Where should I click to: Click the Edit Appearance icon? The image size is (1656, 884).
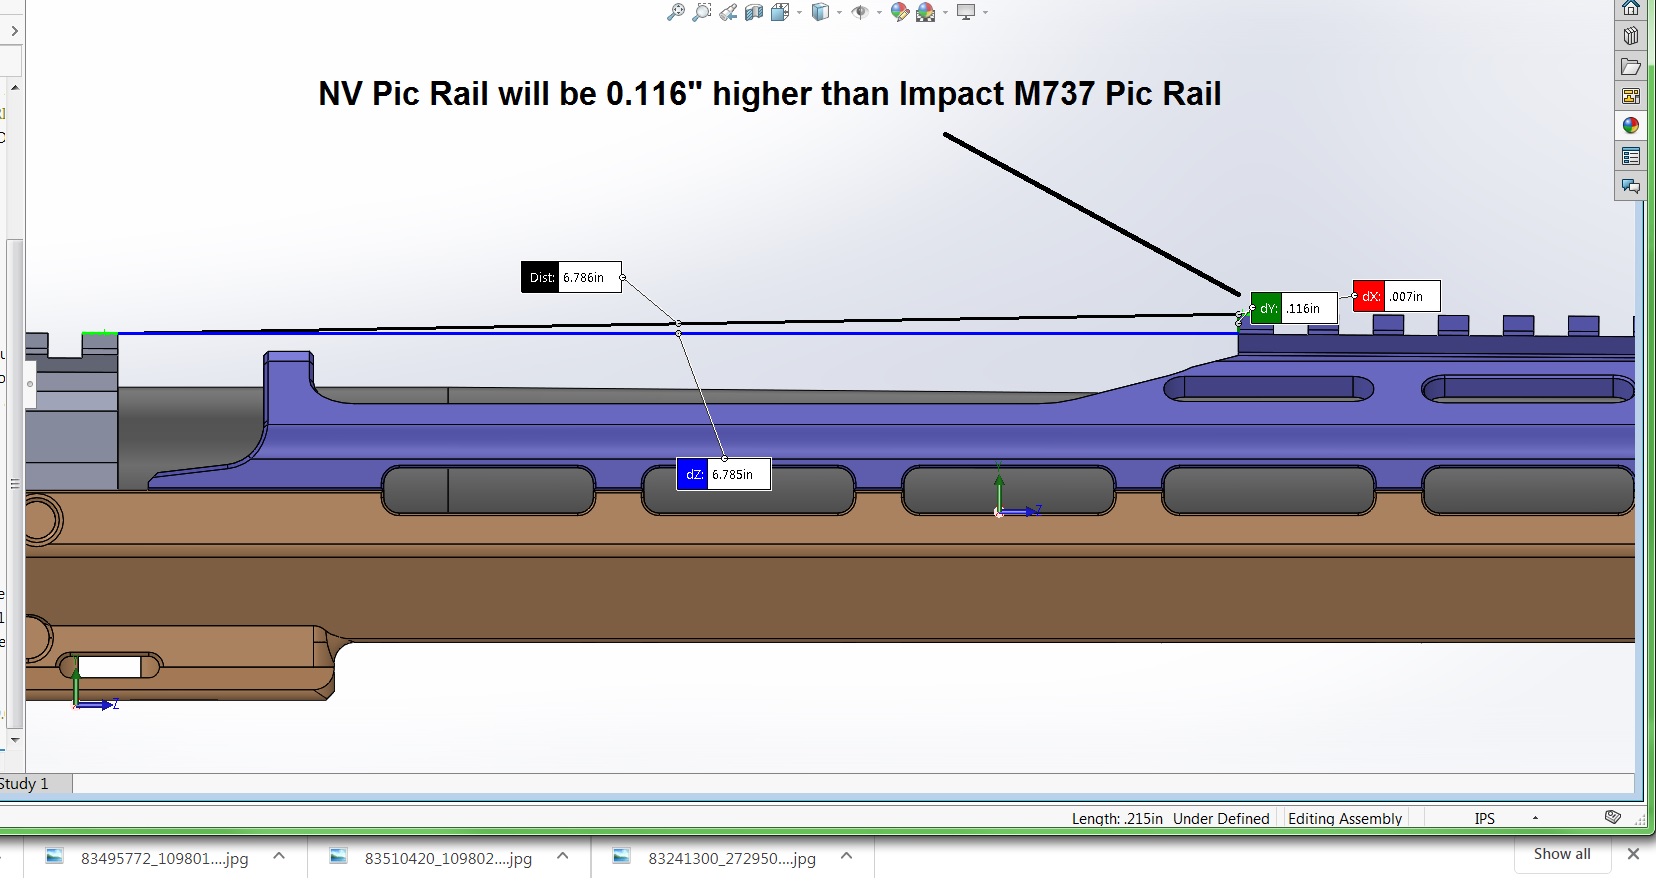(900, 12)
